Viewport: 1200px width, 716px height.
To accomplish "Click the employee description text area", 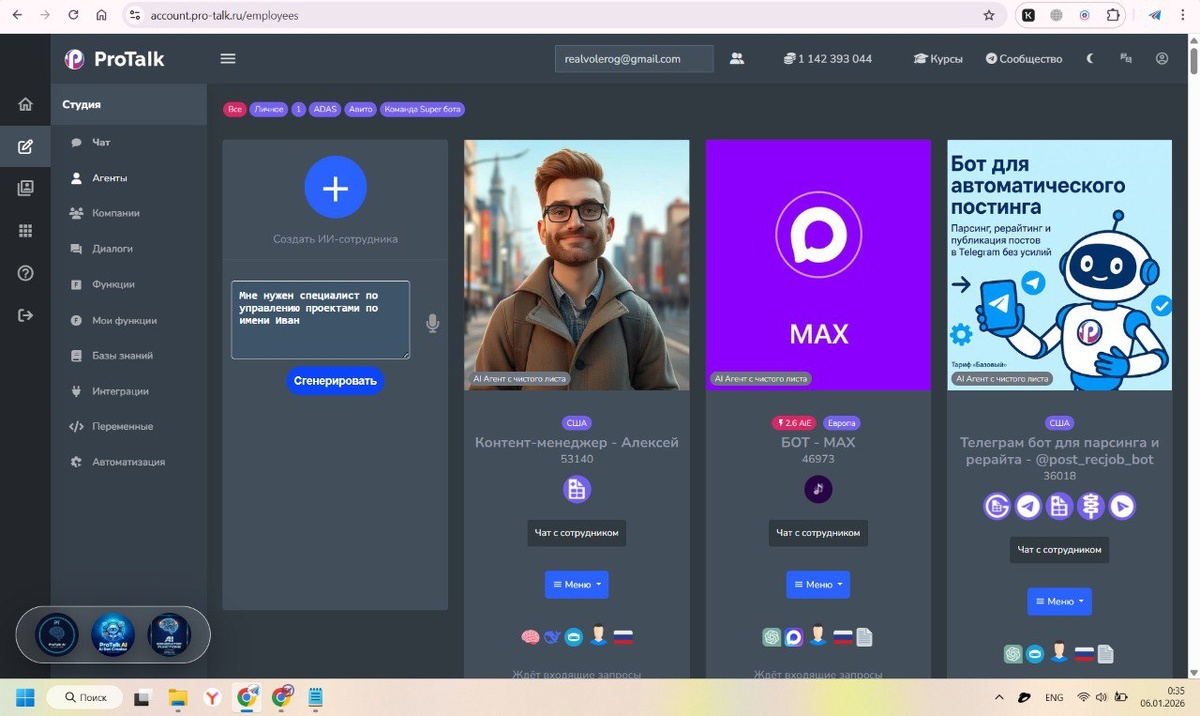I will click(x=320, y=320).
